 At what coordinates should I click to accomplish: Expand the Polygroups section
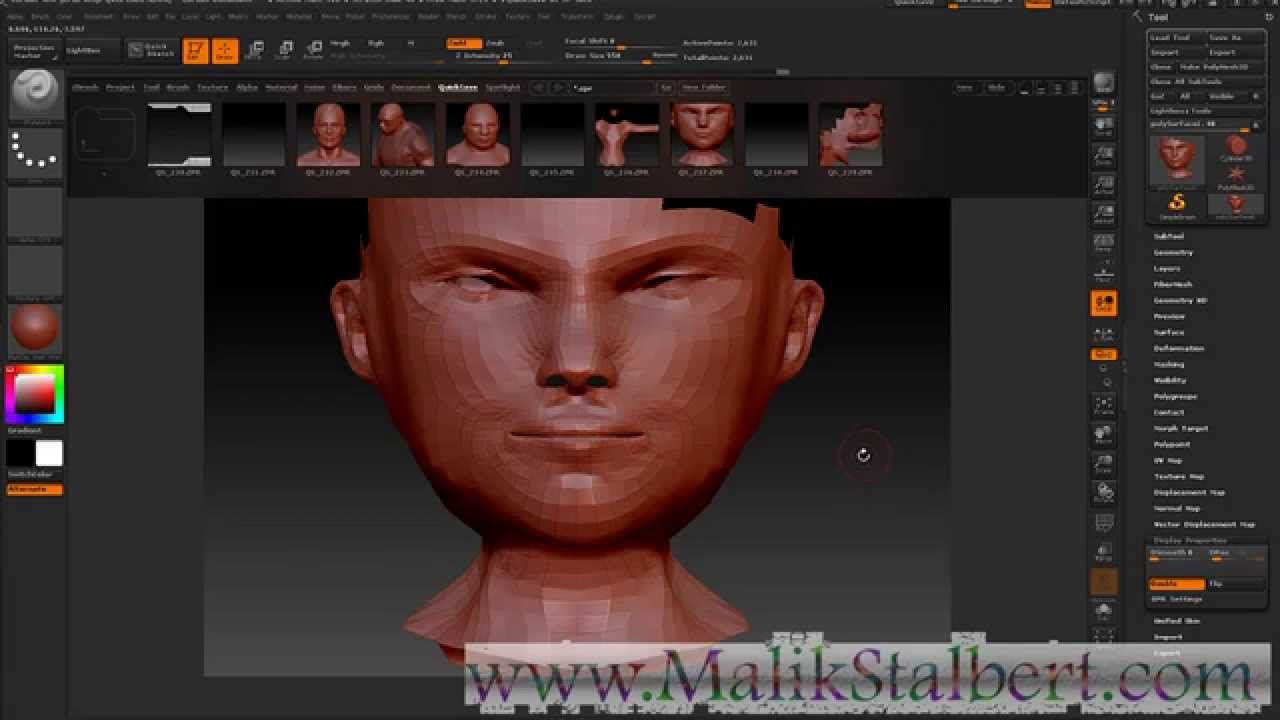1176,397
